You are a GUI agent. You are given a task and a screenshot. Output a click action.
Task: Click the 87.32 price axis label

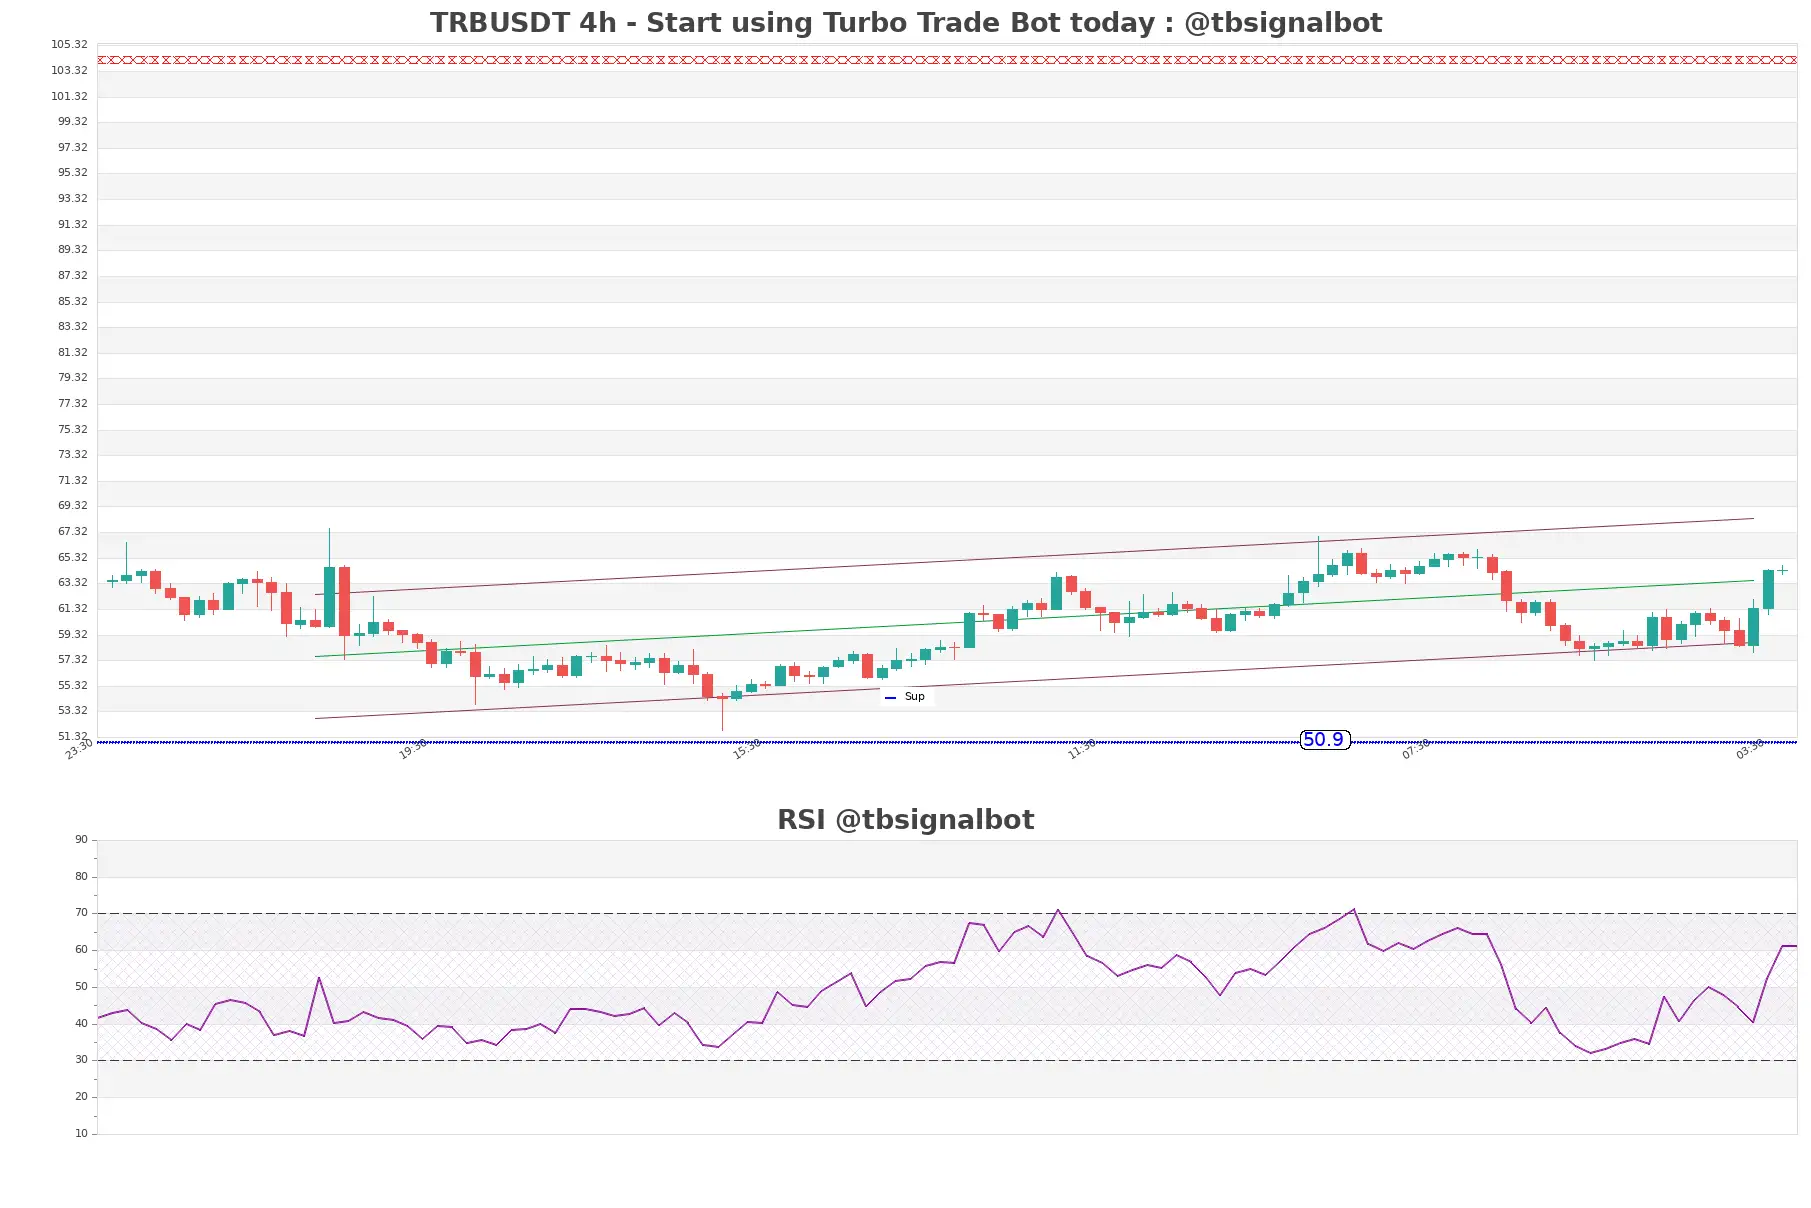coord(73,276)
